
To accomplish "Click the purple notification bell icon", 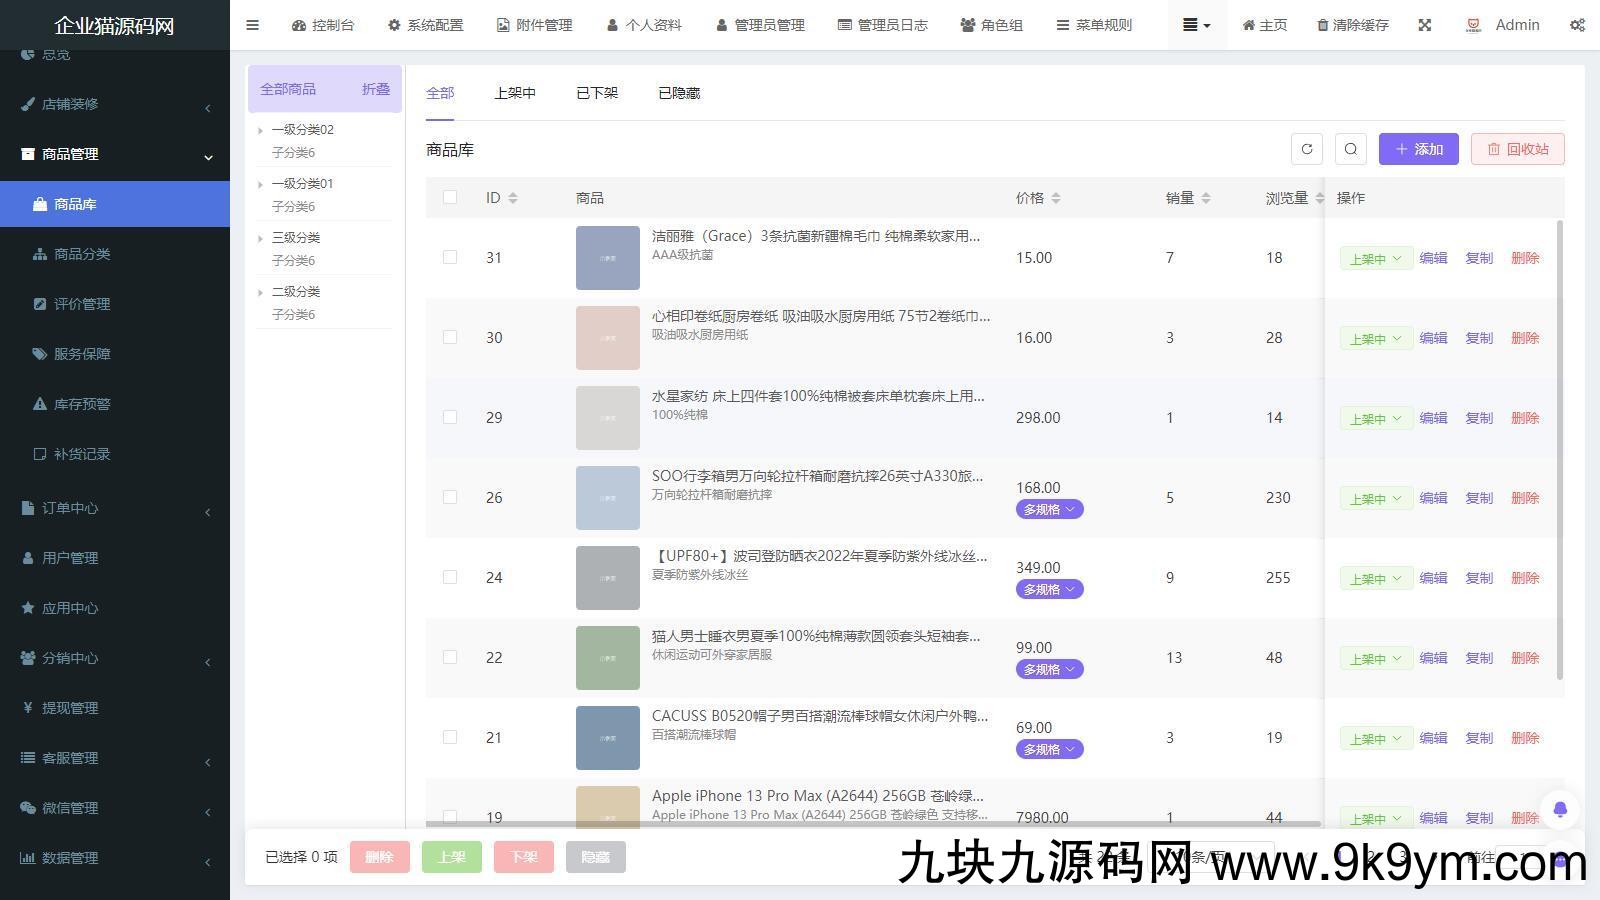I will point(1559,809).
